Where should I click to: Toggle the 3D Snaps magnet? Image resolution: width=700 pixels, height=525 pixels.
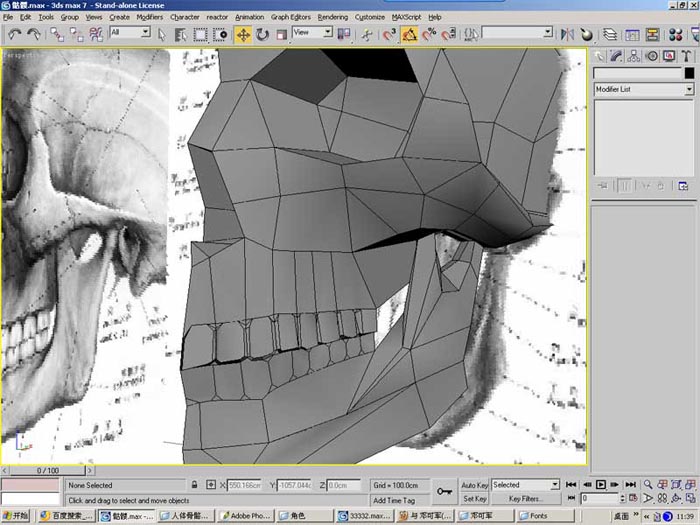point(389,34)
